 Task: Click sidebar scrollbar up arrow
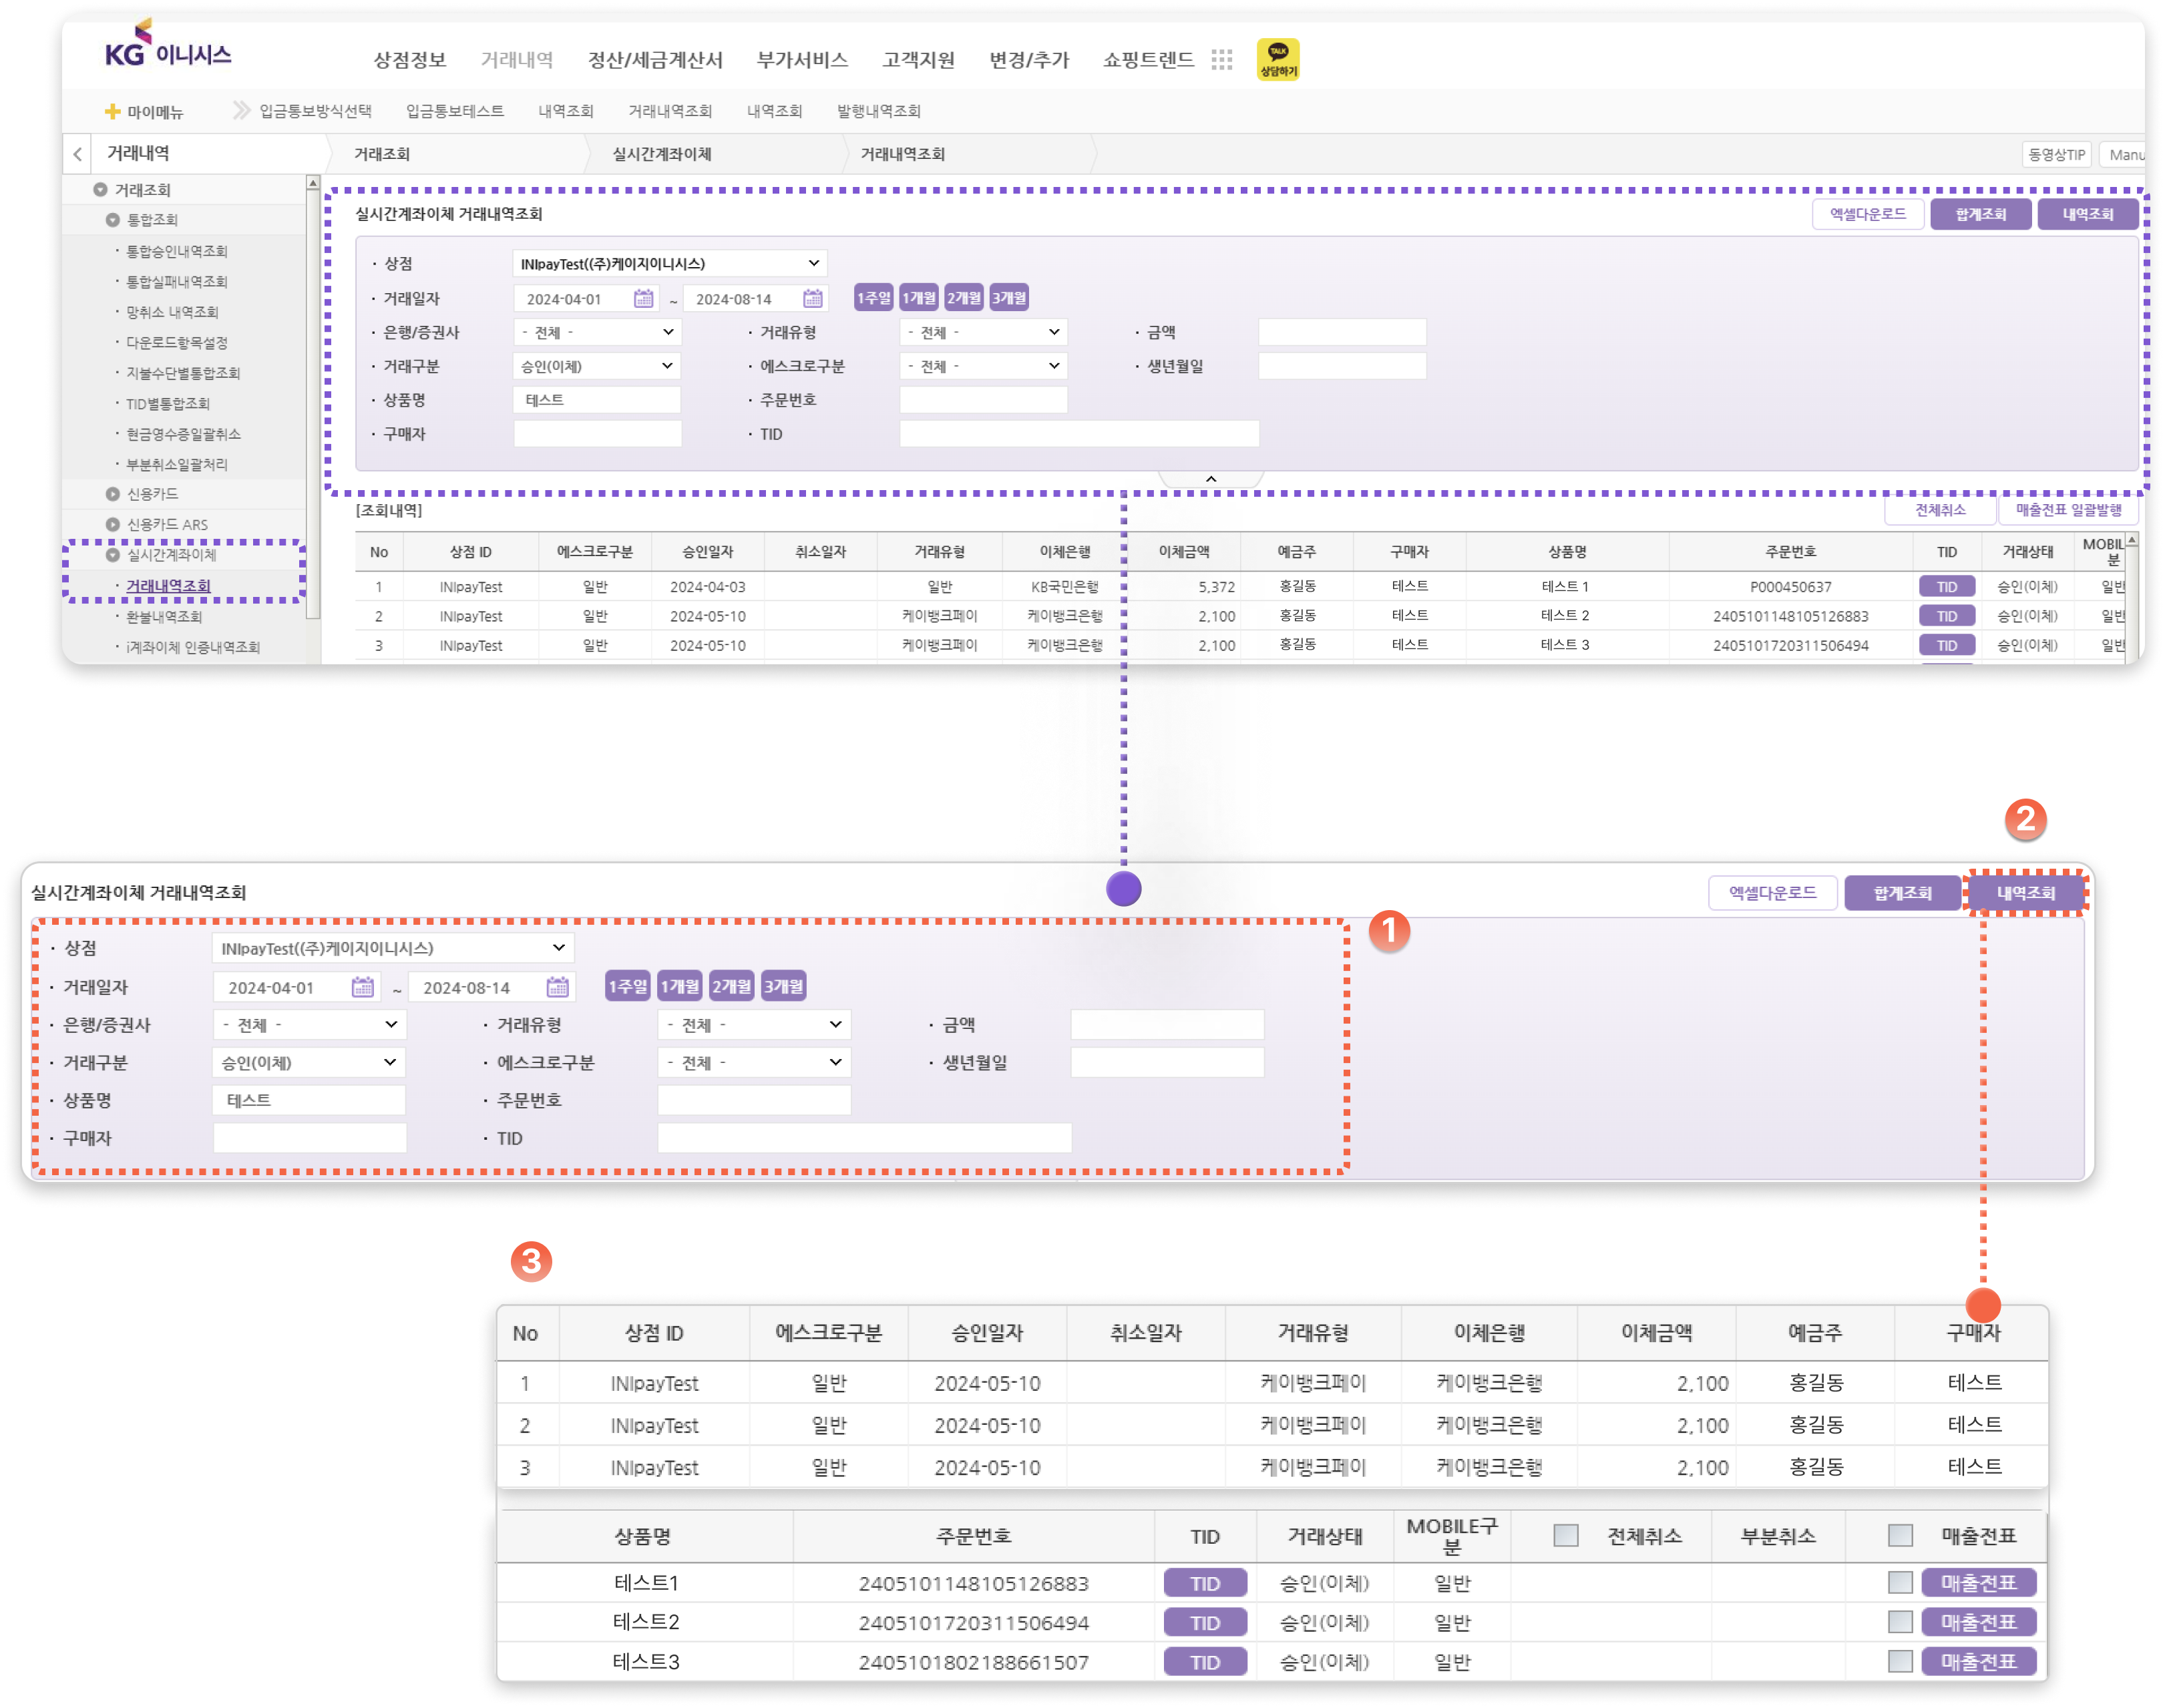313,184
